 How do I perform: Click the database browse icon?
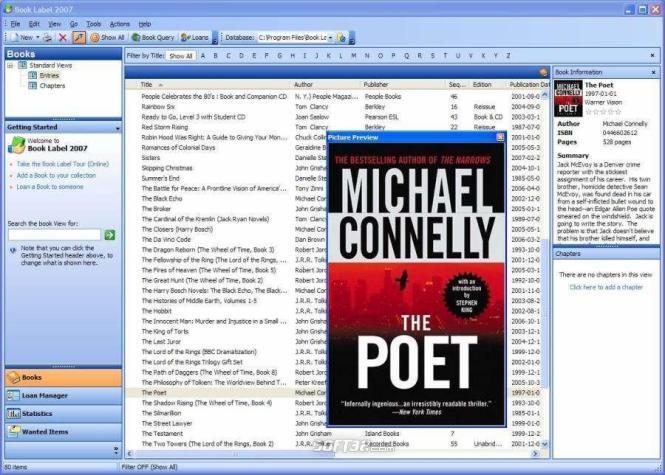click(x=341, y=38)
